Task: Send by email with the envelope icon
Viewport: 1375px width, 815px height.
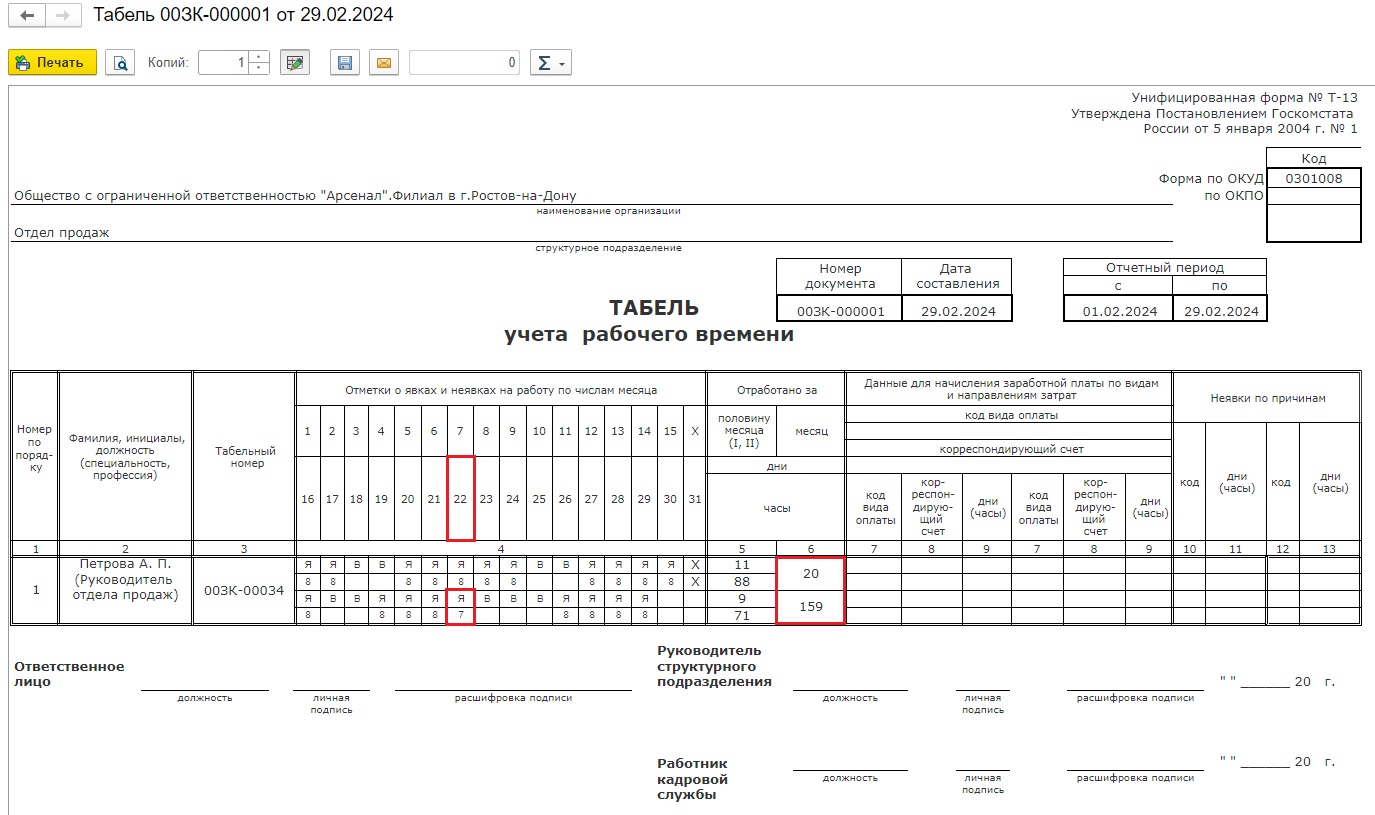Action: click(383, 62)
